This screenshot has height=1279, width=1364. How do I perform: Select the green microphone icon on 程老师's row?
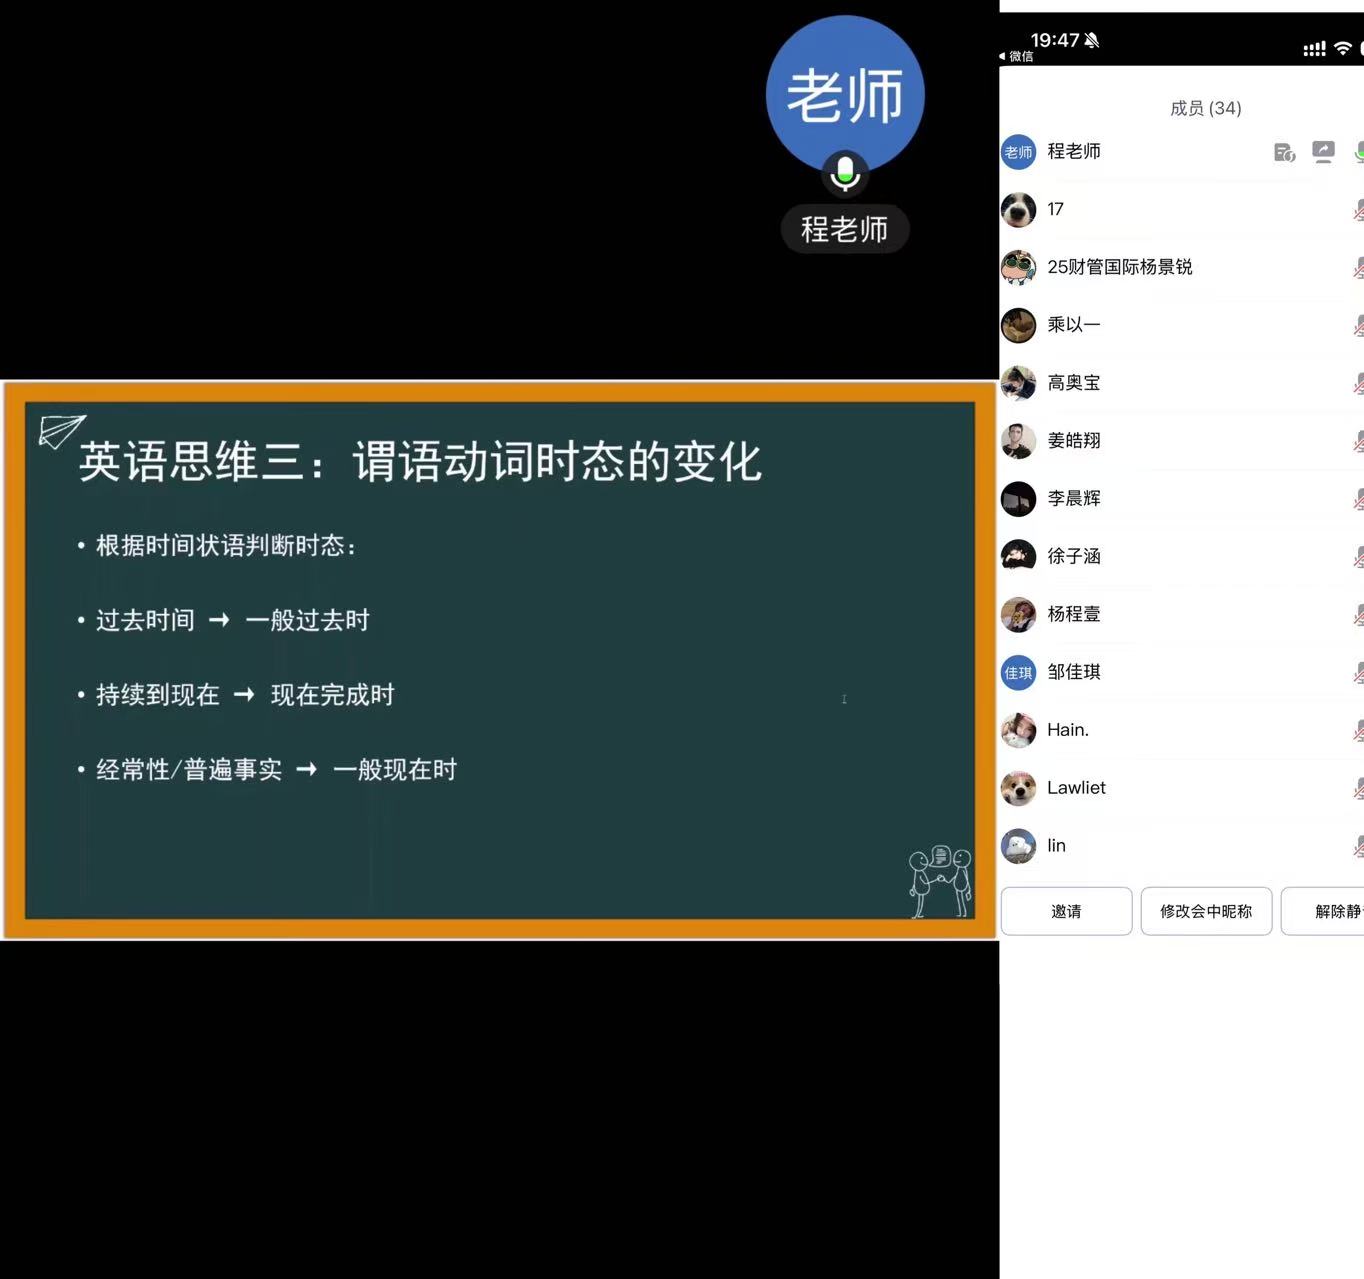(x=1359, y=152)
